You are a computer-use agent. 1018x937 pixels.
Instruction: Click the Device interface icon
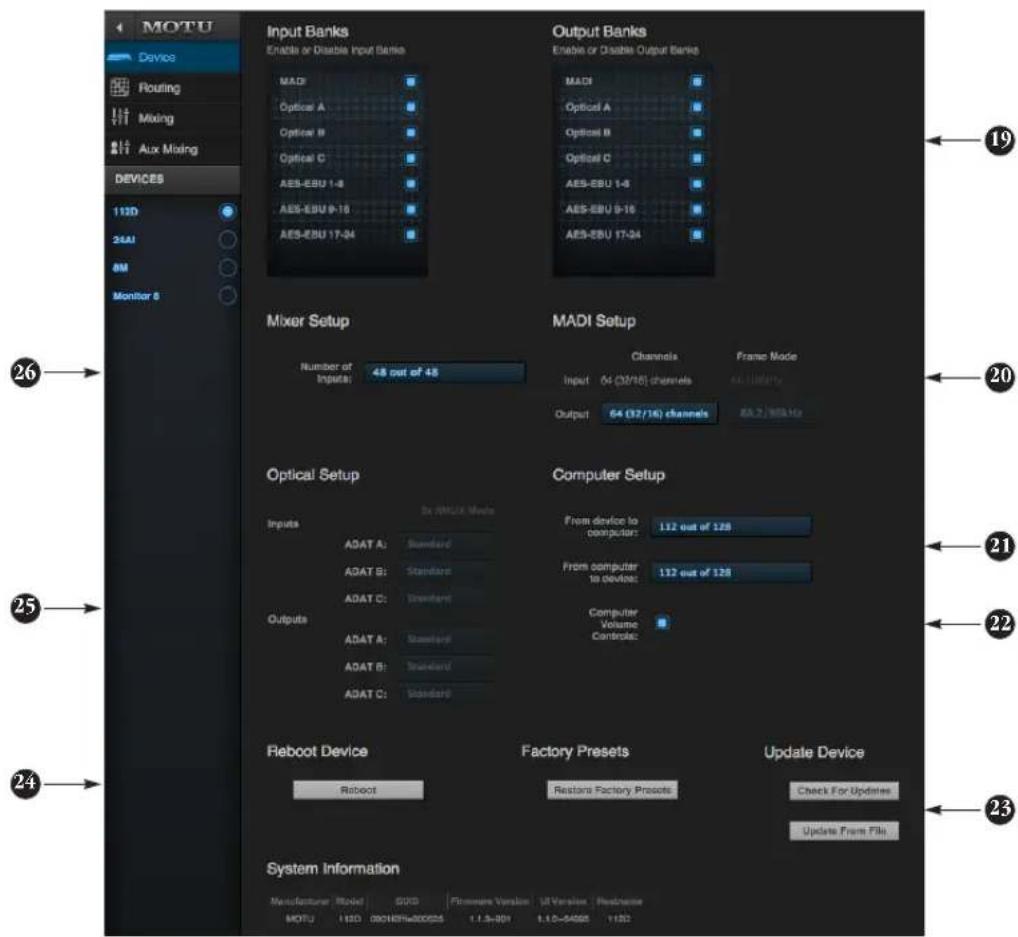[x=120, y=57]
